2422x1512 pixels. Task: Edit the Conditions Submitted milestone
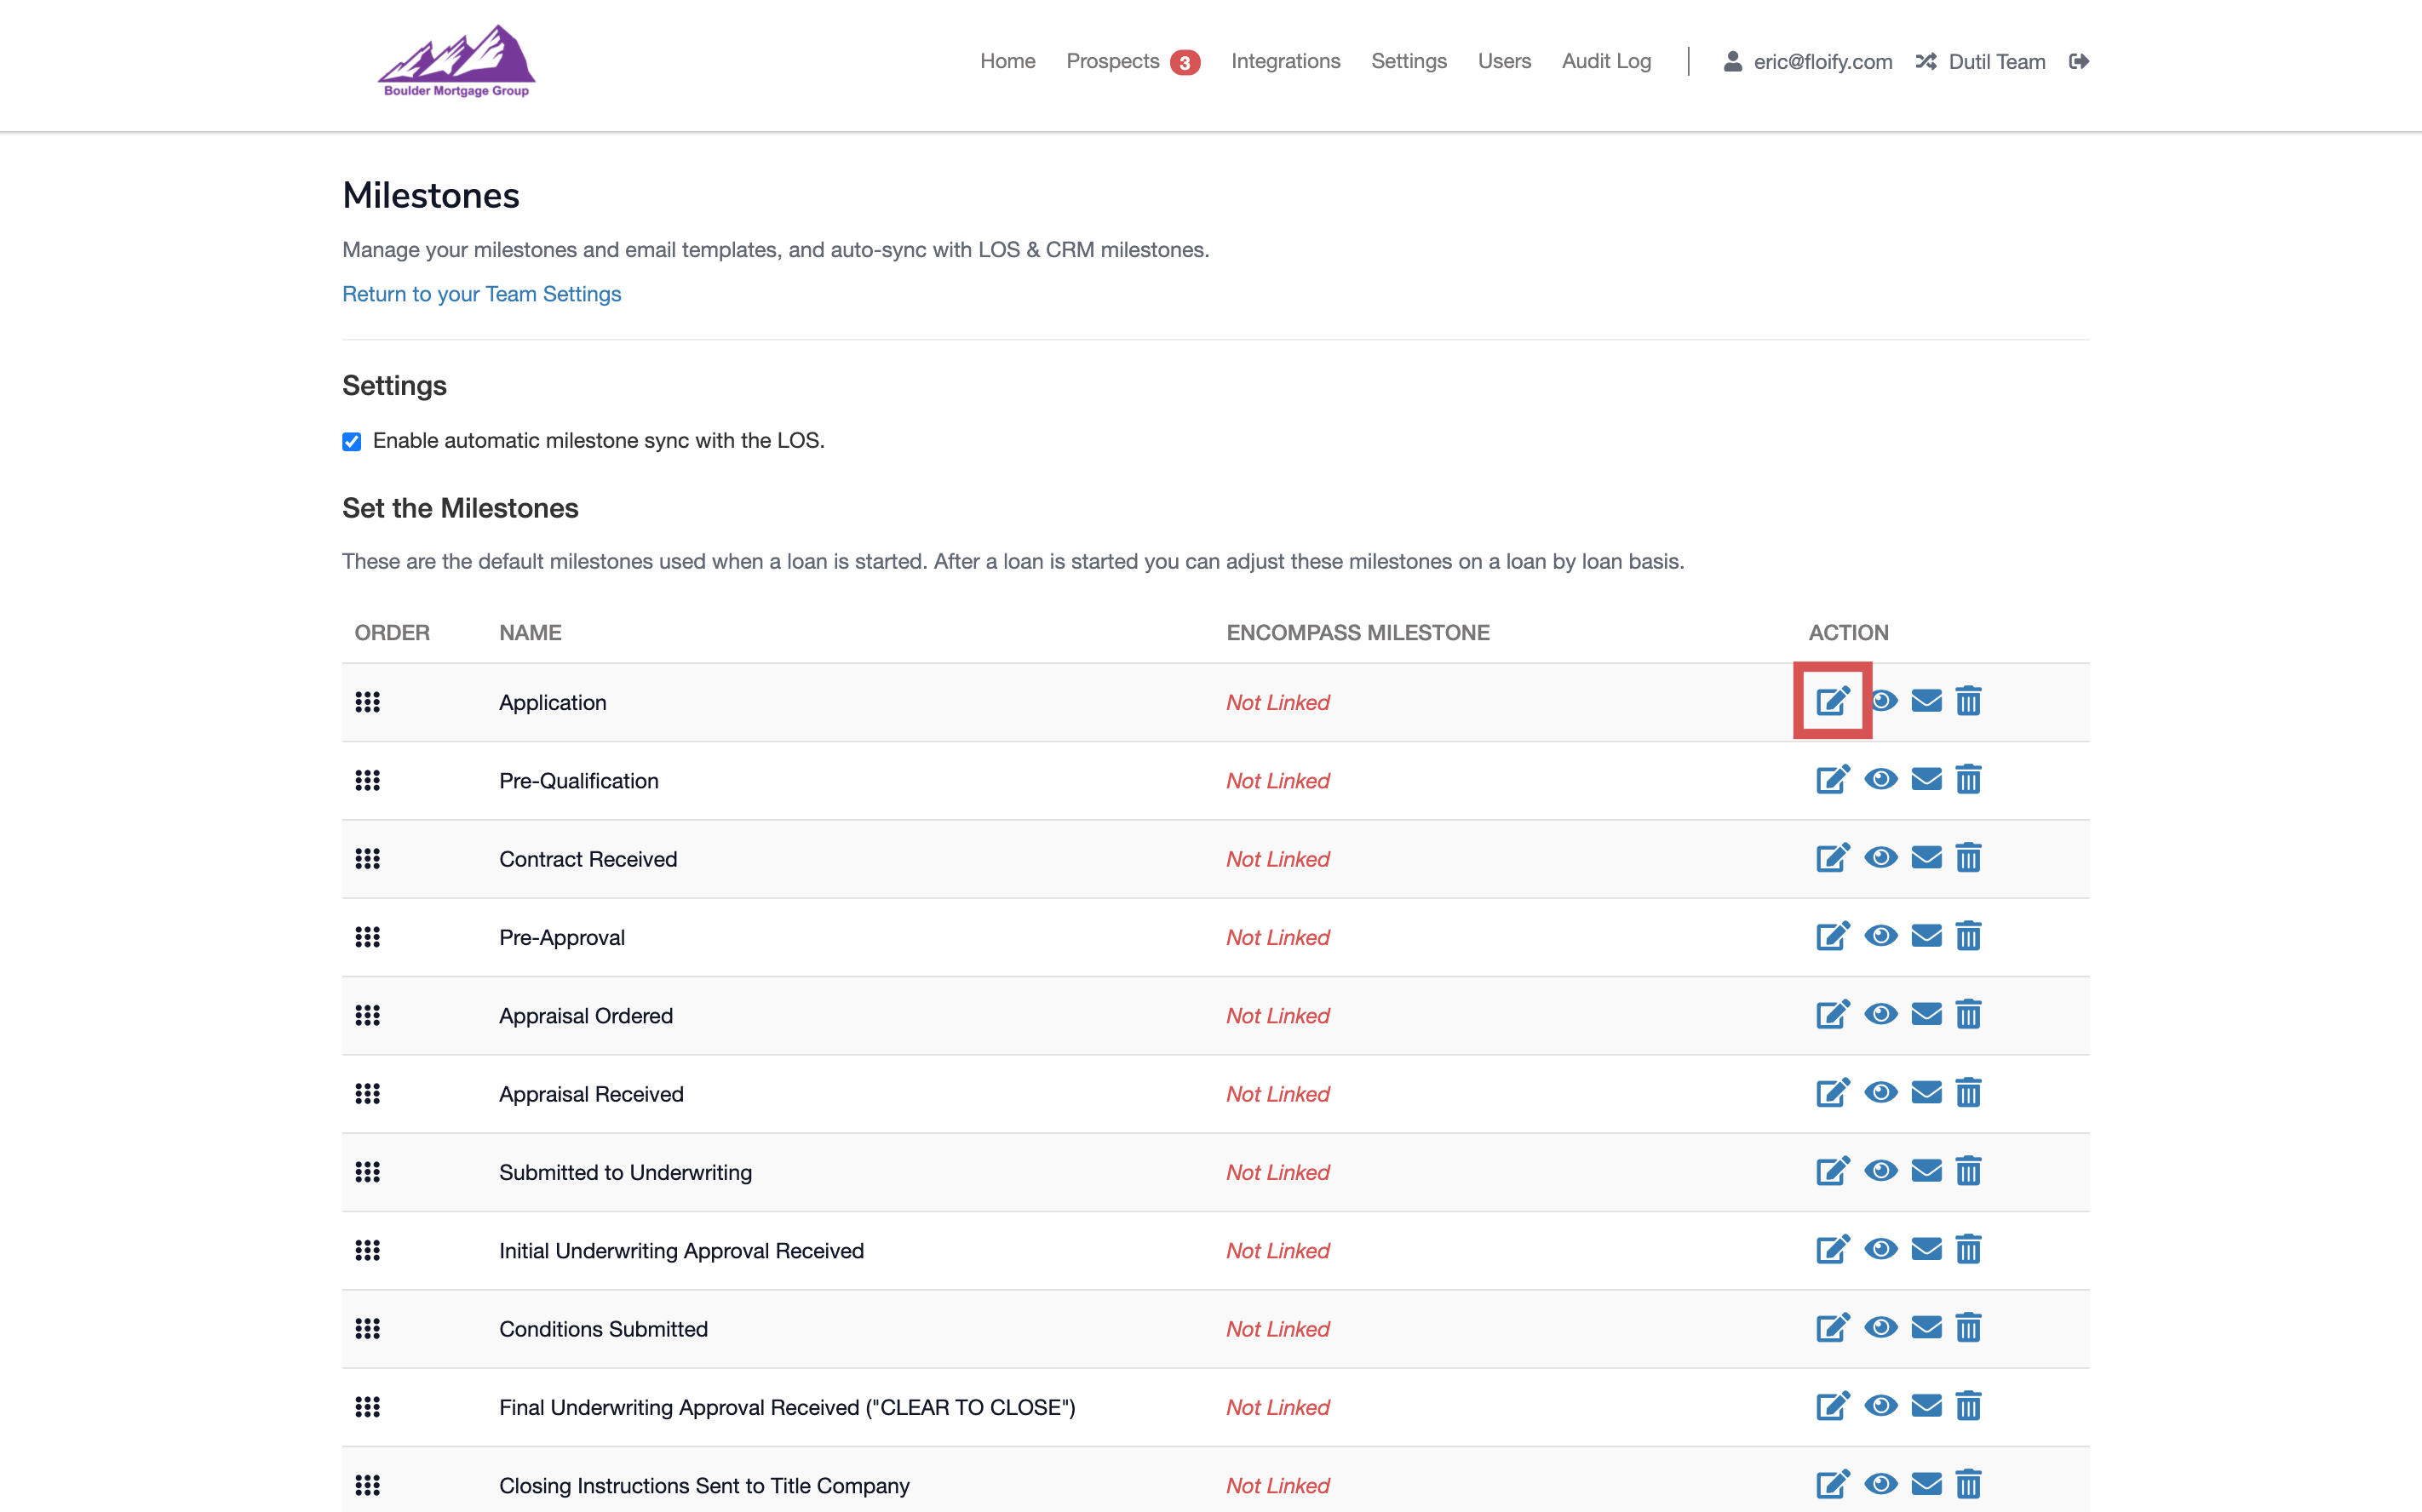pyautogui.click(x=1832, y=1327)
